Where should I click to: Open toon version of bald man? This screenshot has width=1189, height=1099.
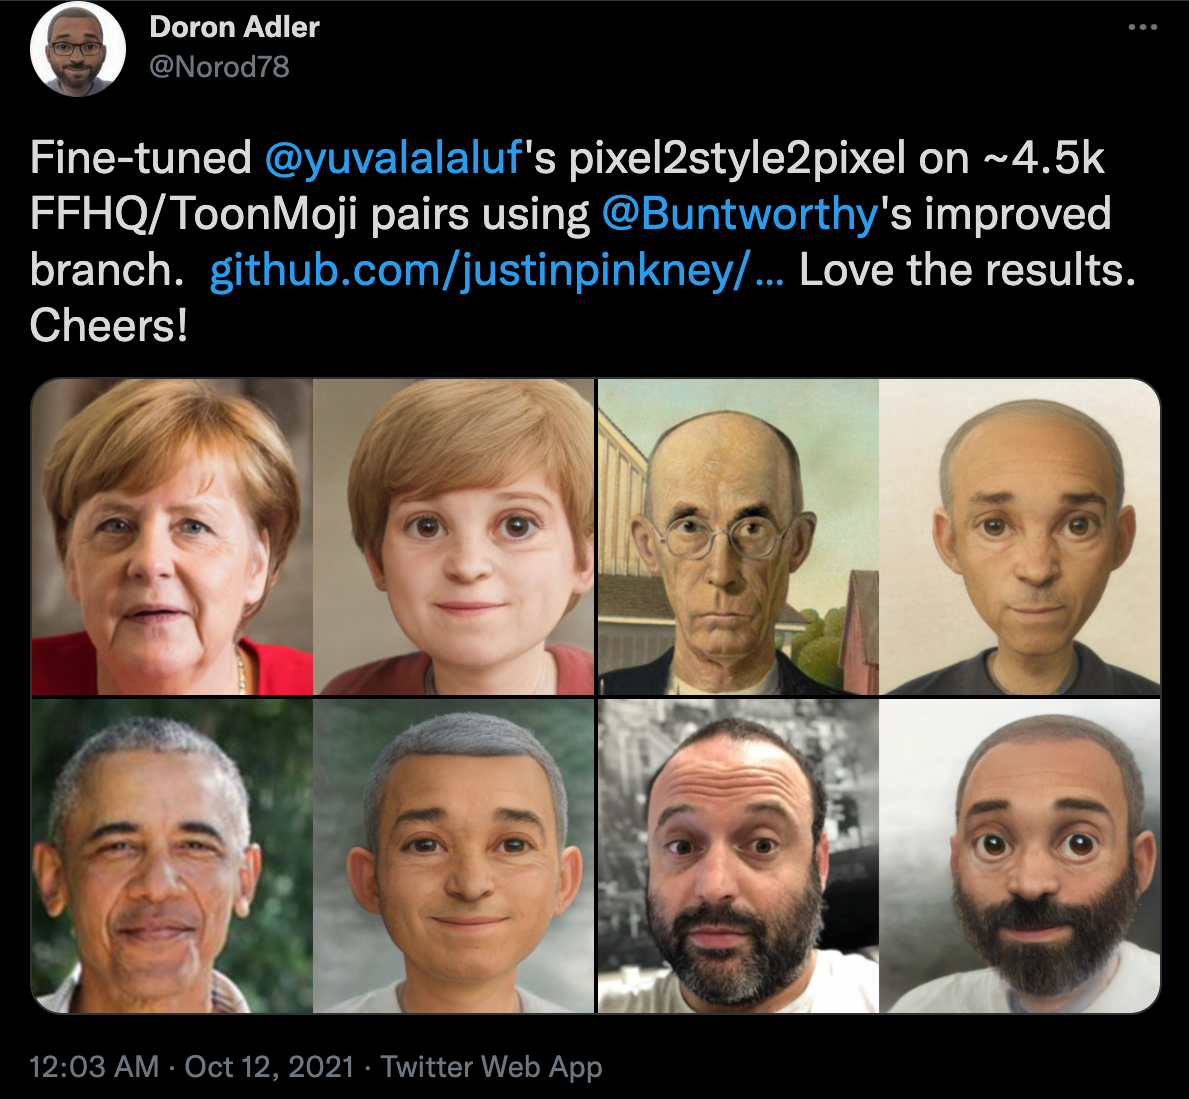pos(1019,536)
